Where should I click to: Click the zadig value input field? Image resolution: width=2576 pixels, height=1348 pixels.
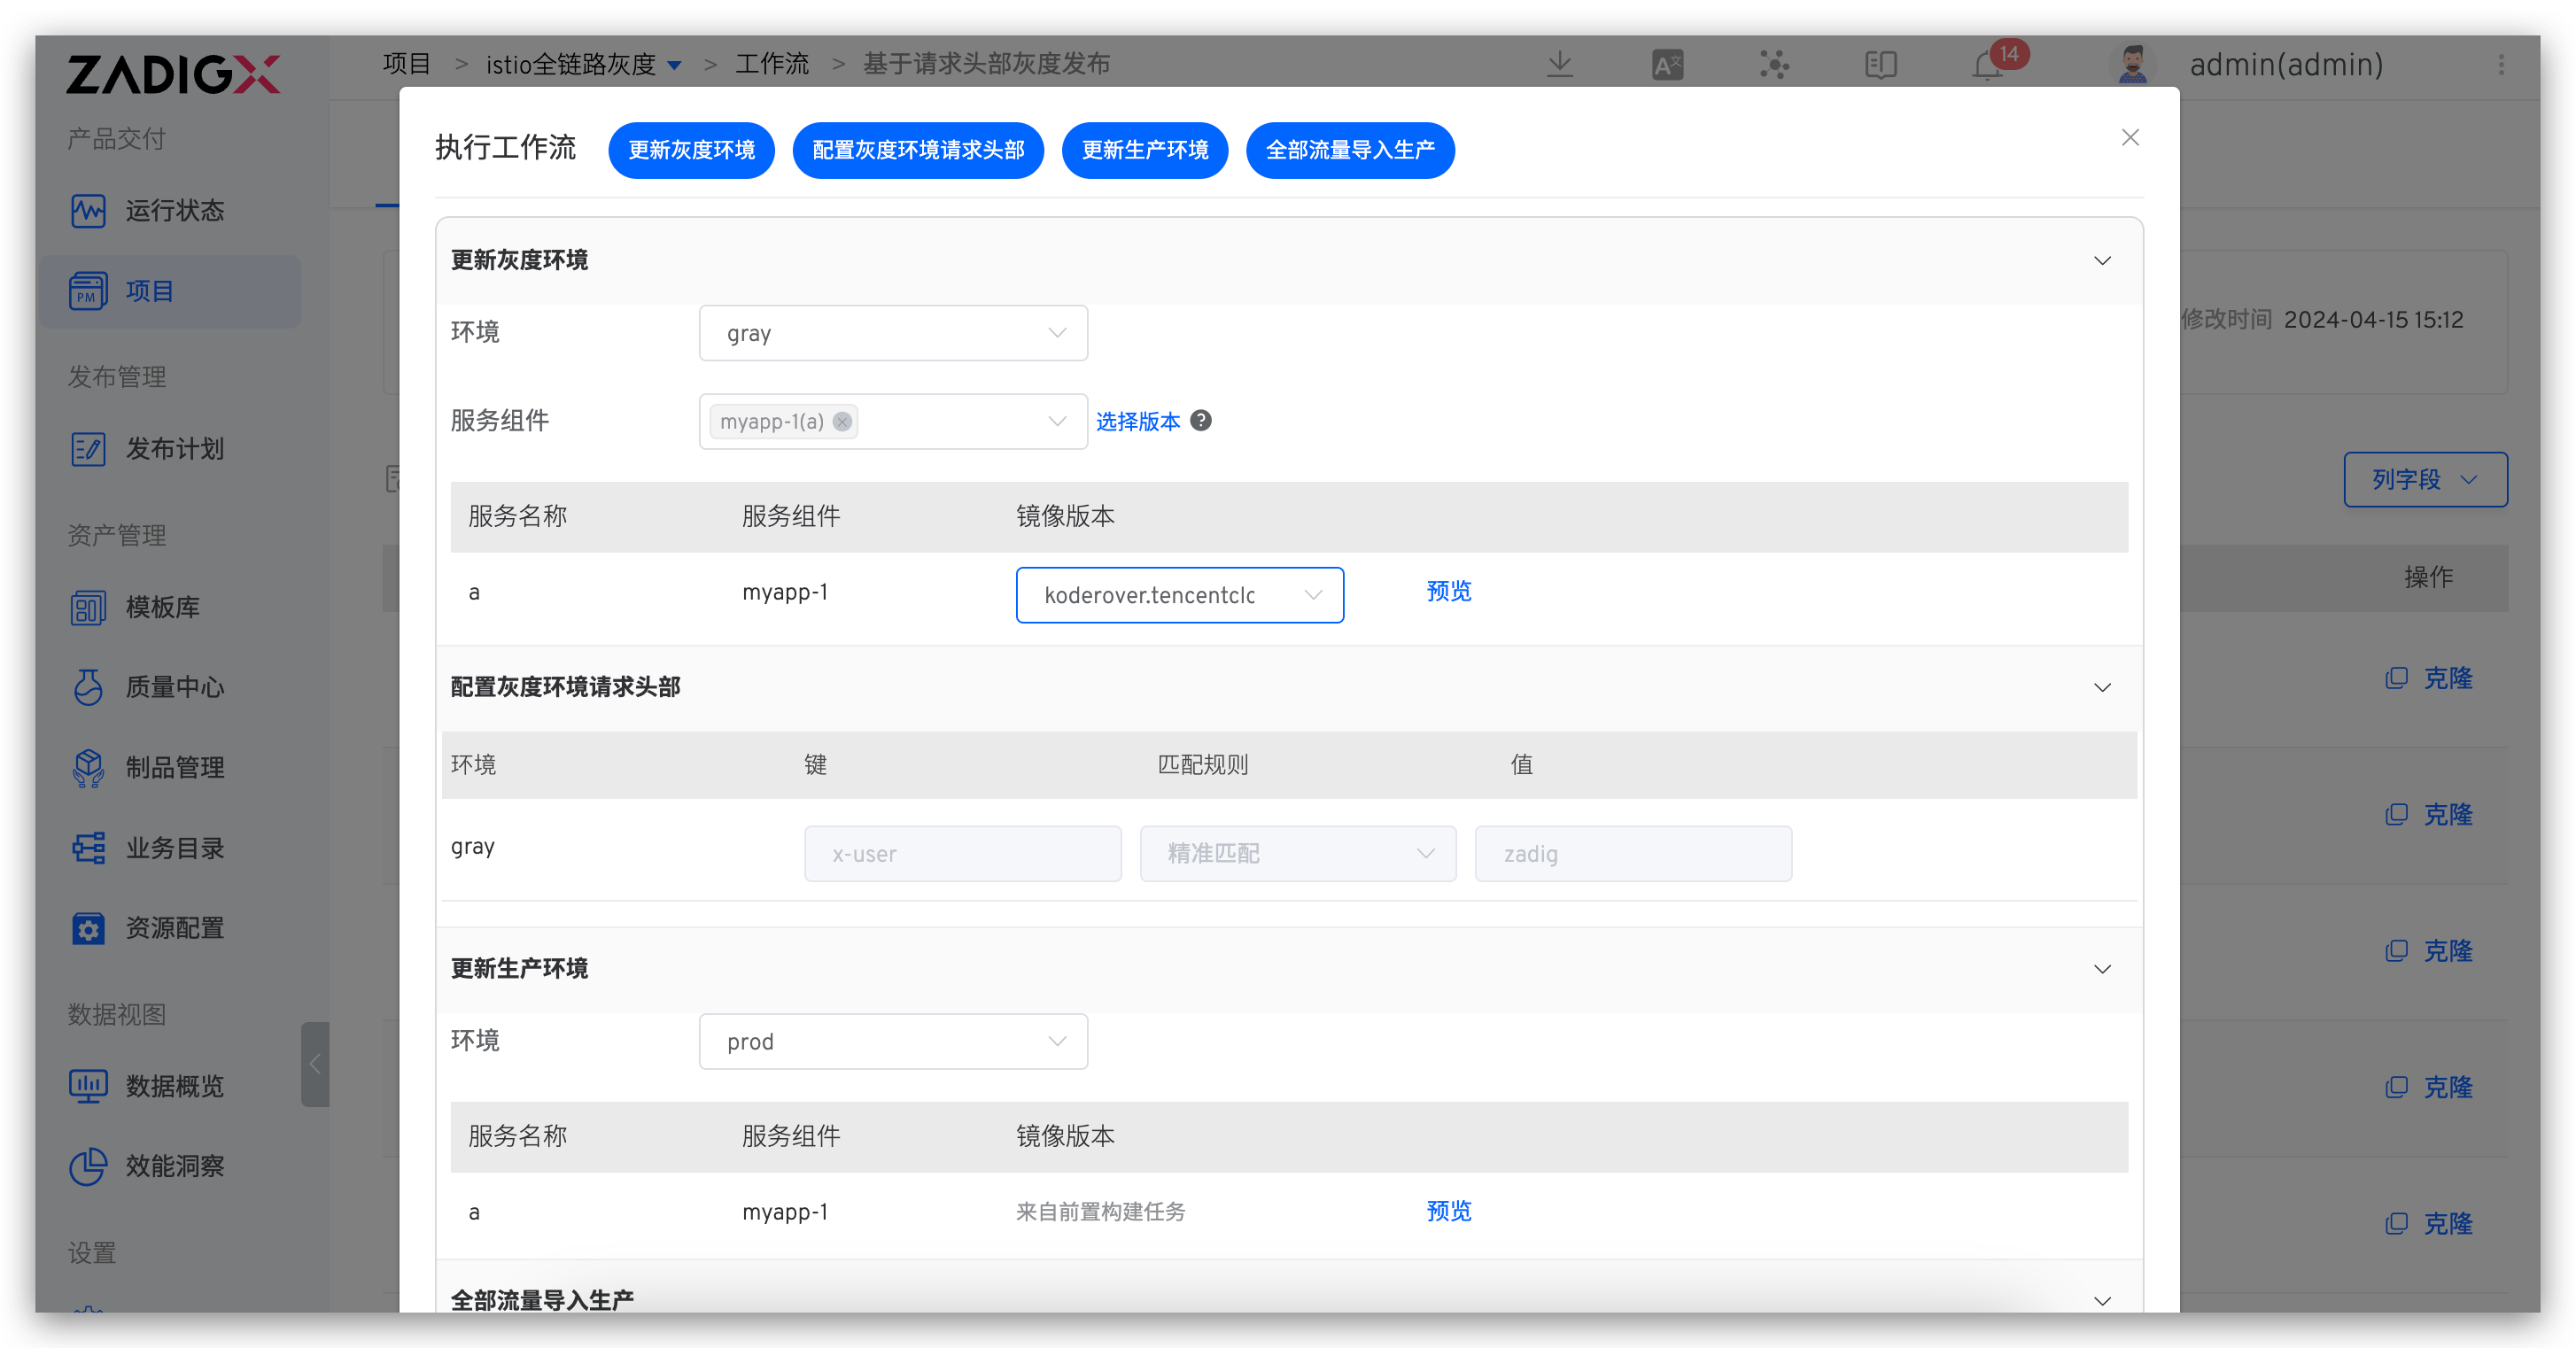coord(1632,854)
